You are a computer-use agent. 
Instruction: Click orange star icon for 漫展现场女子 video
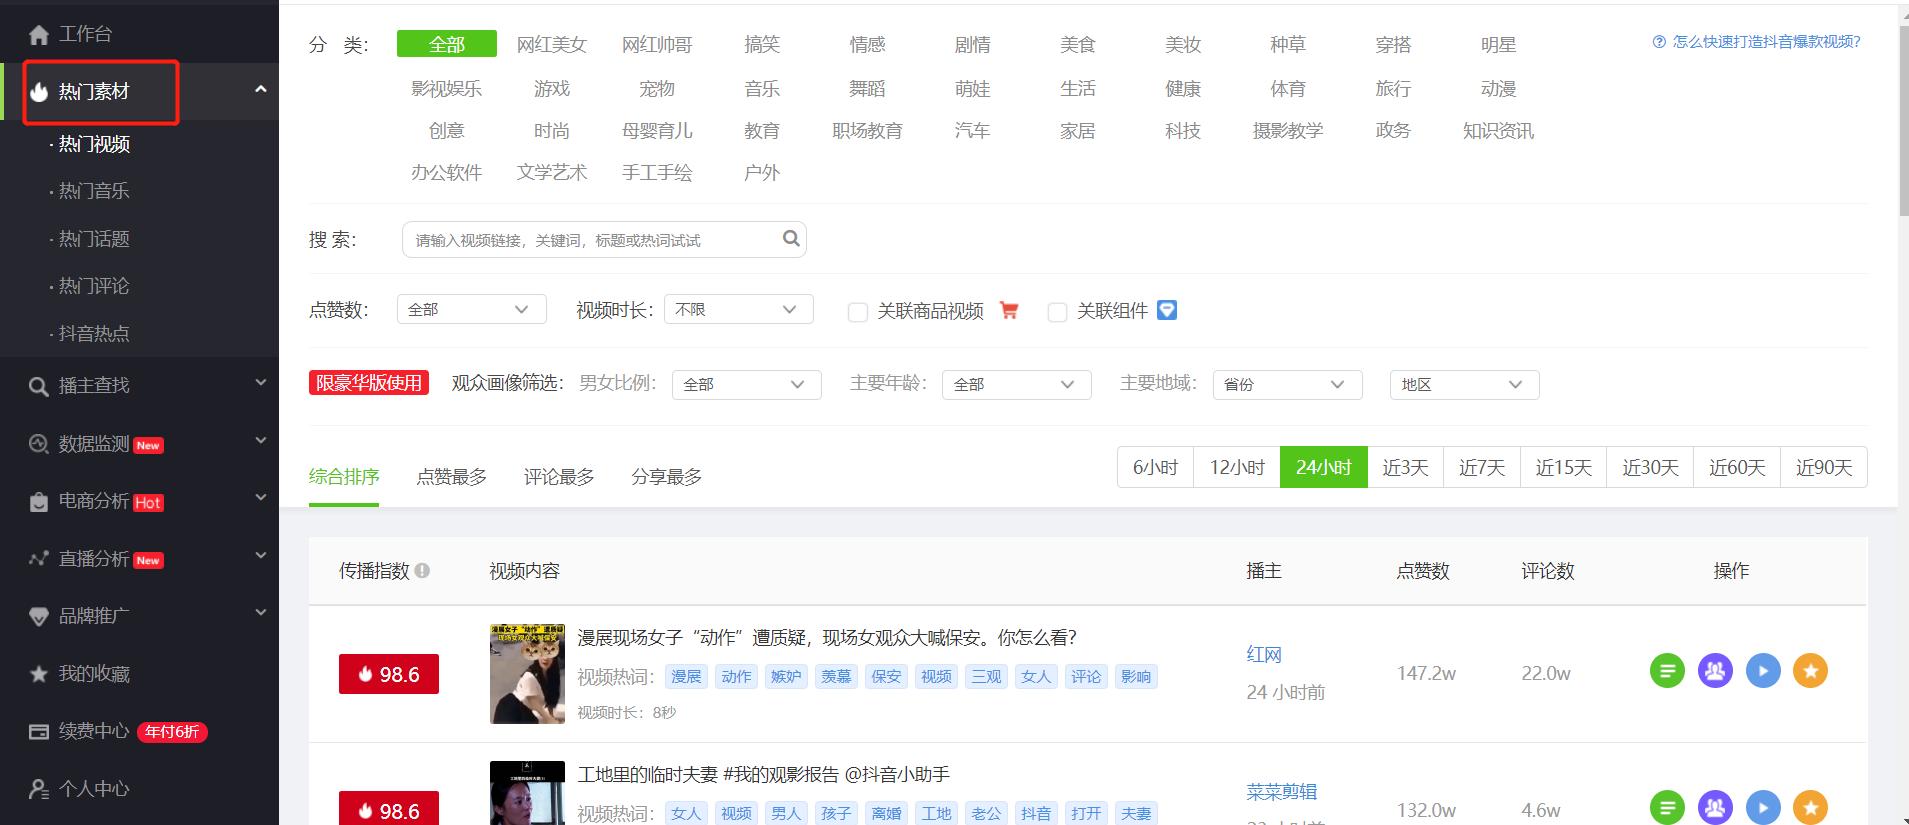click(1810, 671)
